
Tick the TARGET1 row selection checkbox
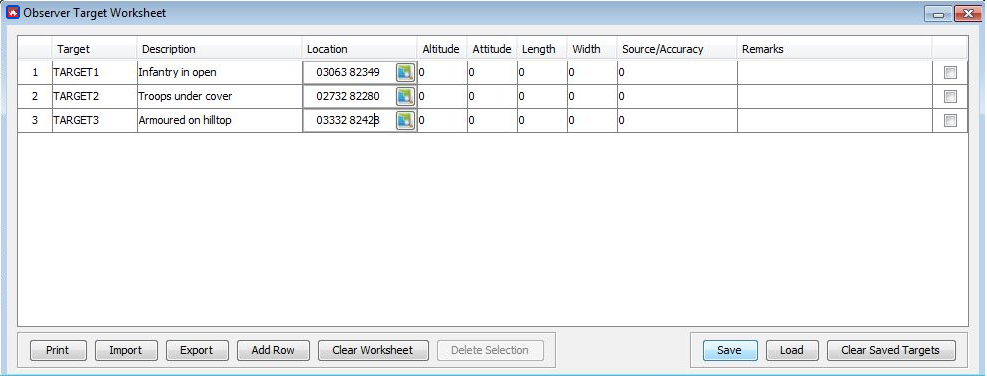(x=950, y=72)
